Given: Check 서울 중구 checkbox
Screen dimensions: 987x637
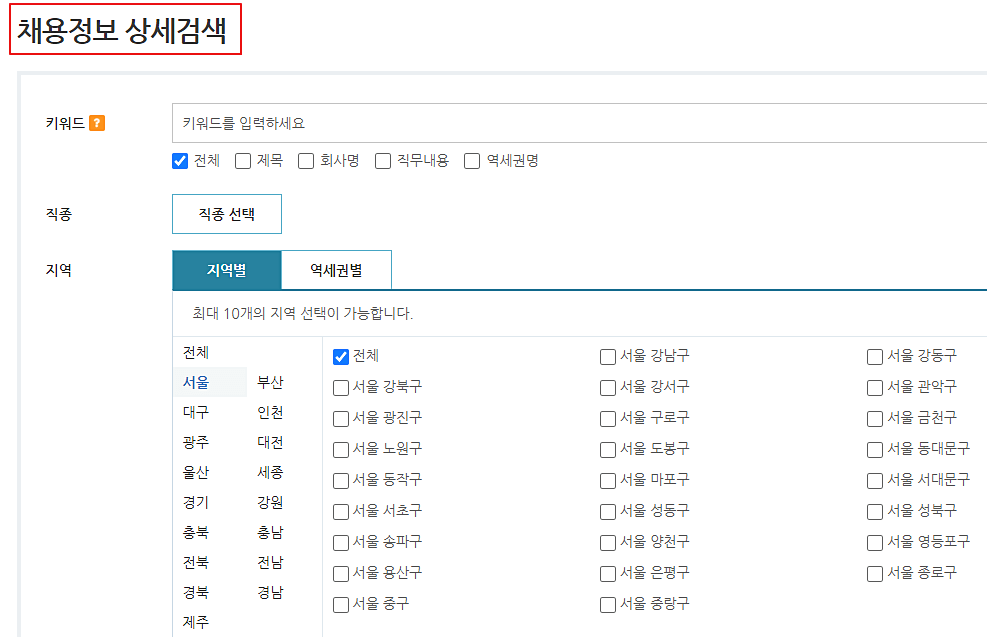Looking at the screenshot, I should pyautogui.click(x=341, y=605).
